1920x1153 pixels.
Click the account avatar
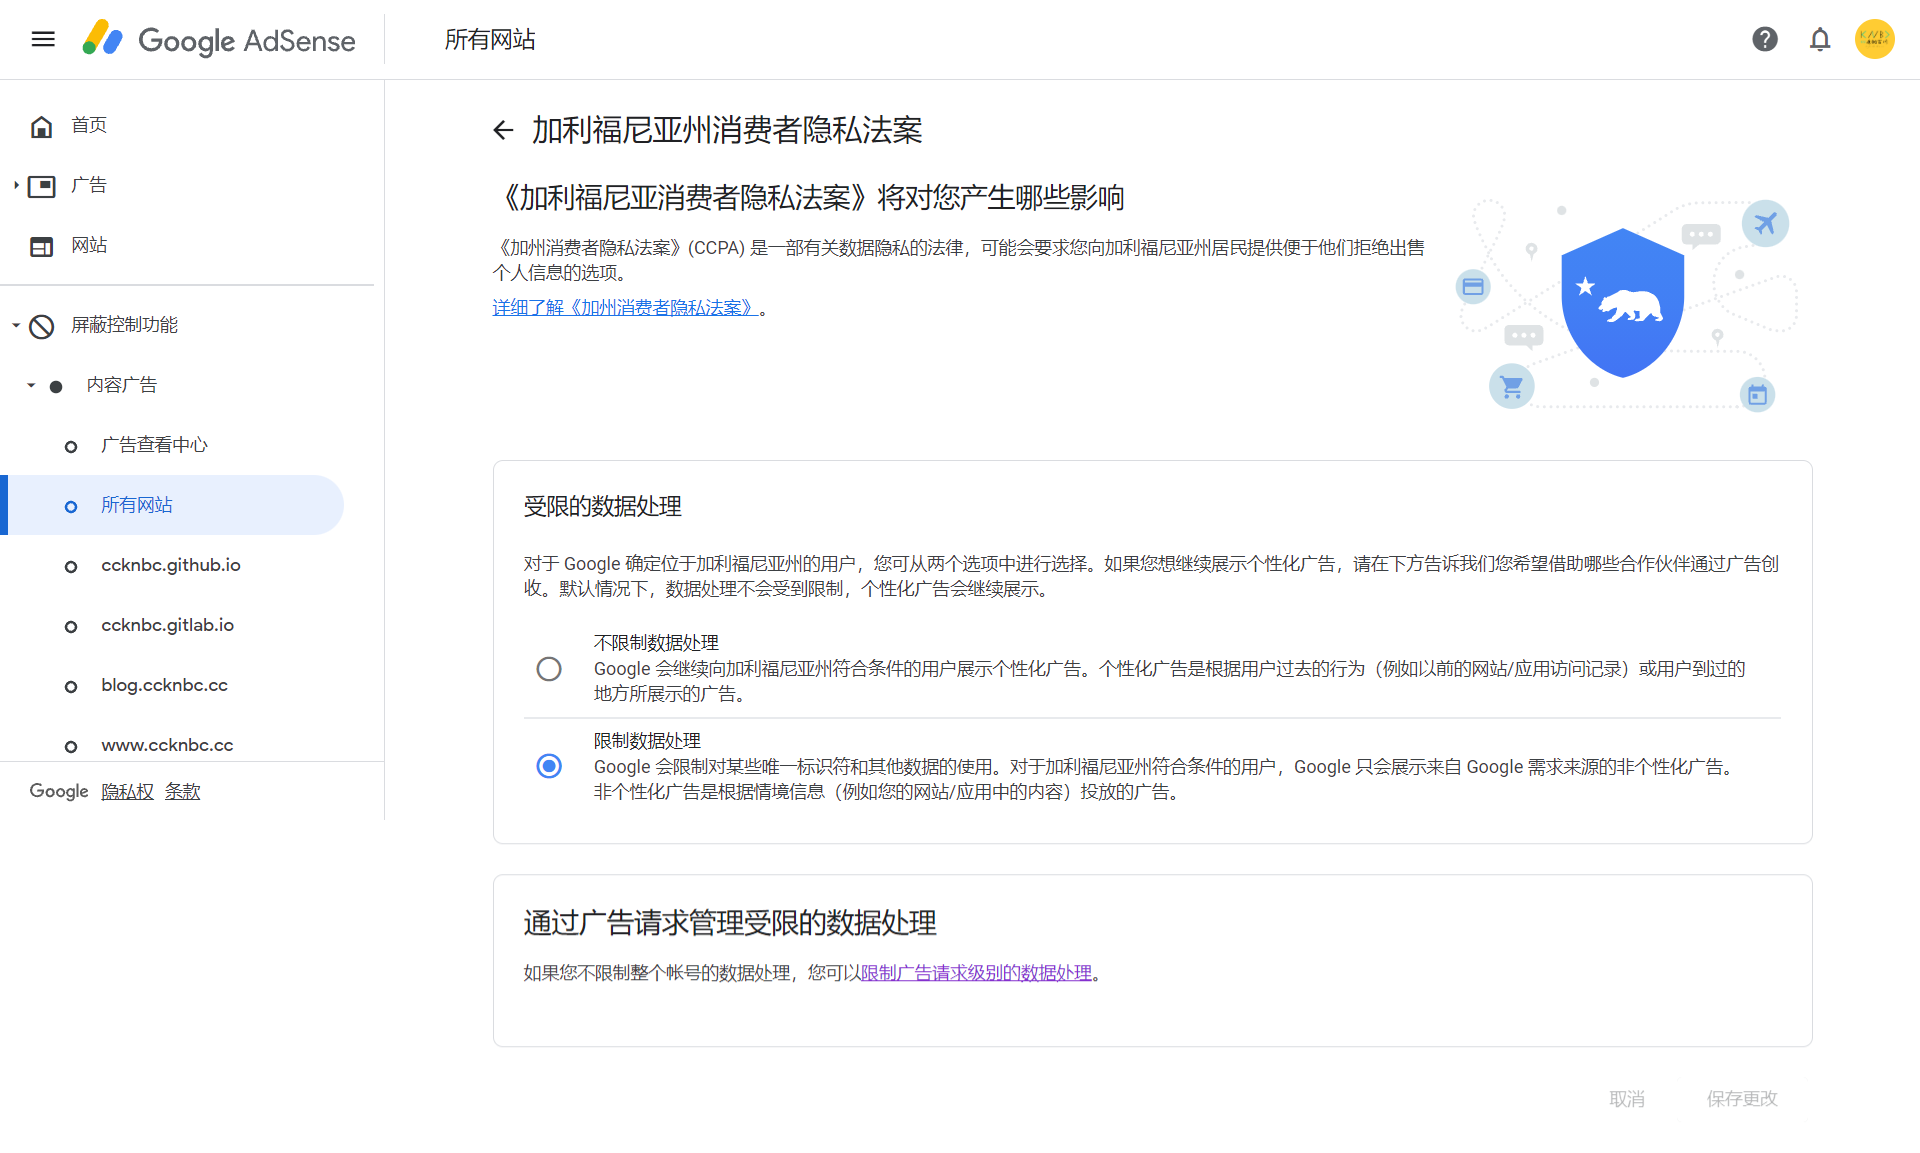[1875, 39]
